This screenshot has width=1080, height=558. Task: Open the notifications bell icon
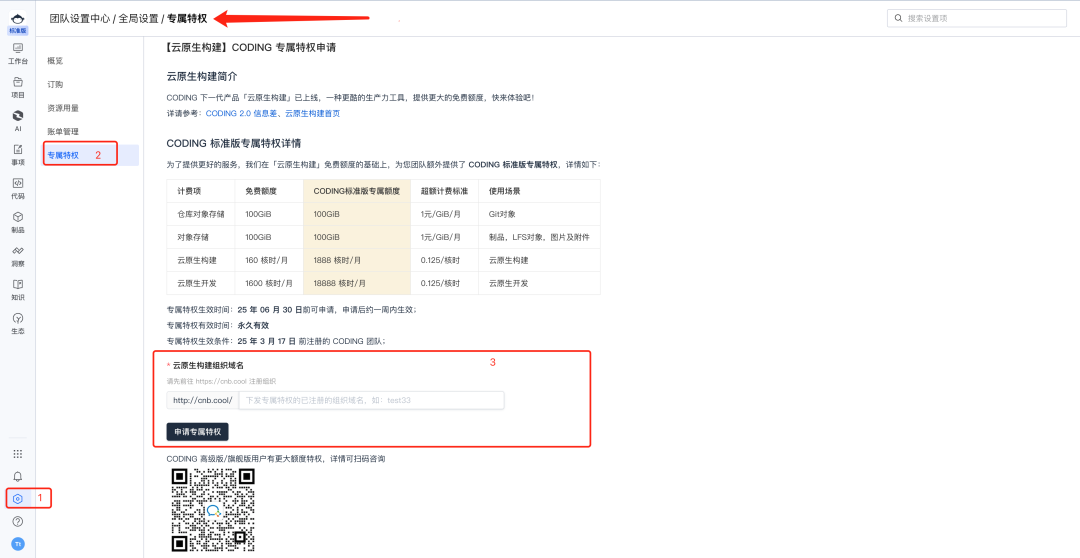click(x=18, y=476)
